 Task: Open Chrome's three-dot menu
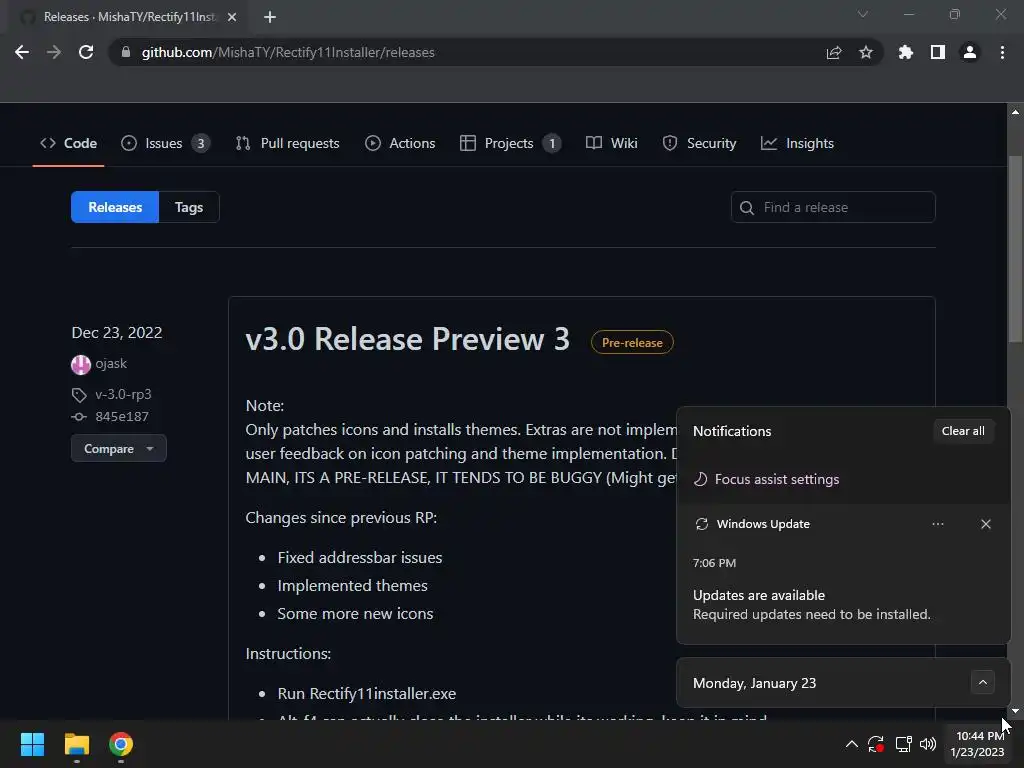[1002, 52]
